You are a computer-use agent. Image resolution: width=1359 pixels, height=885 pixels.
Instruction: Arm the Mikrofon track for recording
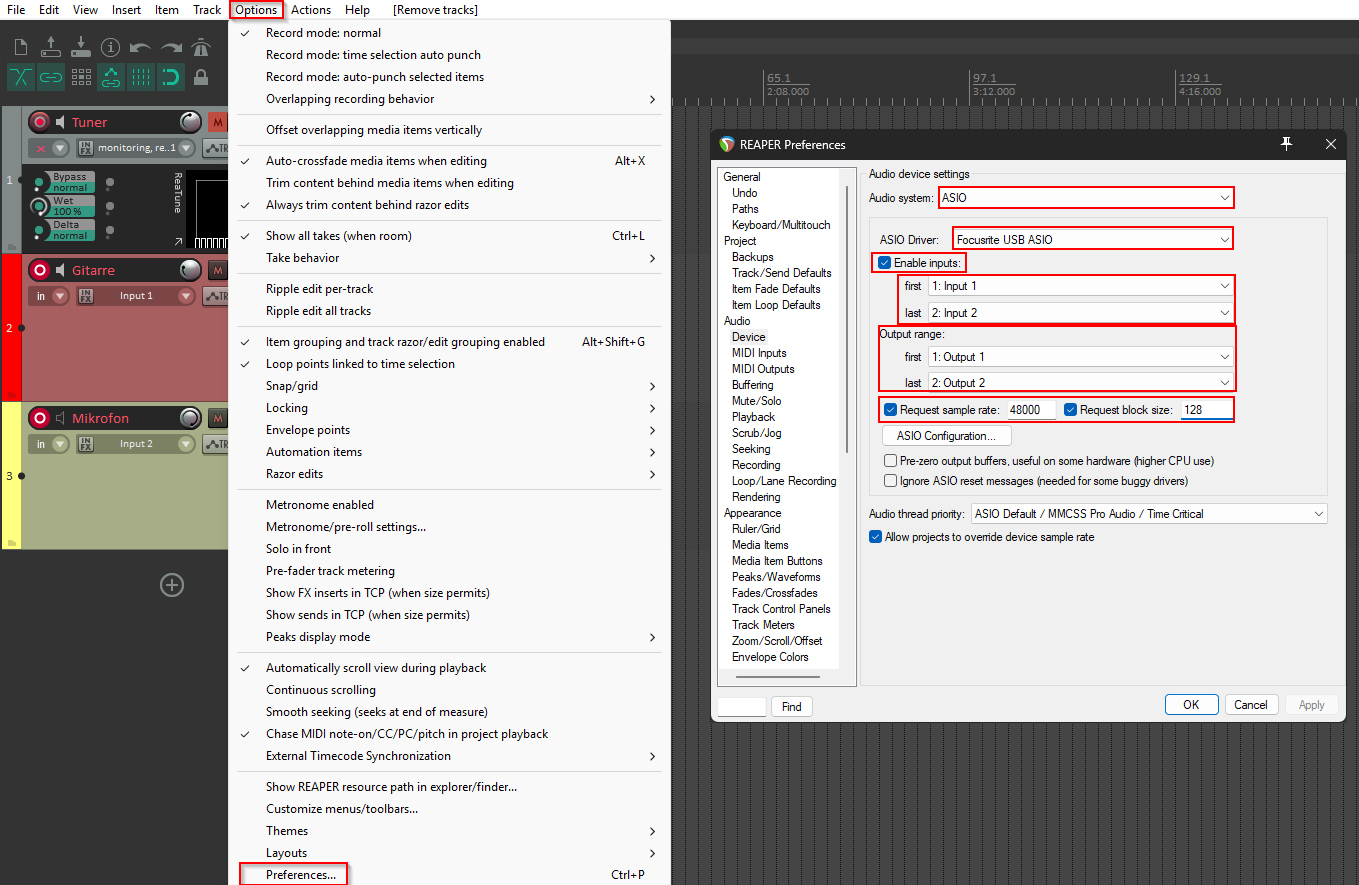click(40, 418)
